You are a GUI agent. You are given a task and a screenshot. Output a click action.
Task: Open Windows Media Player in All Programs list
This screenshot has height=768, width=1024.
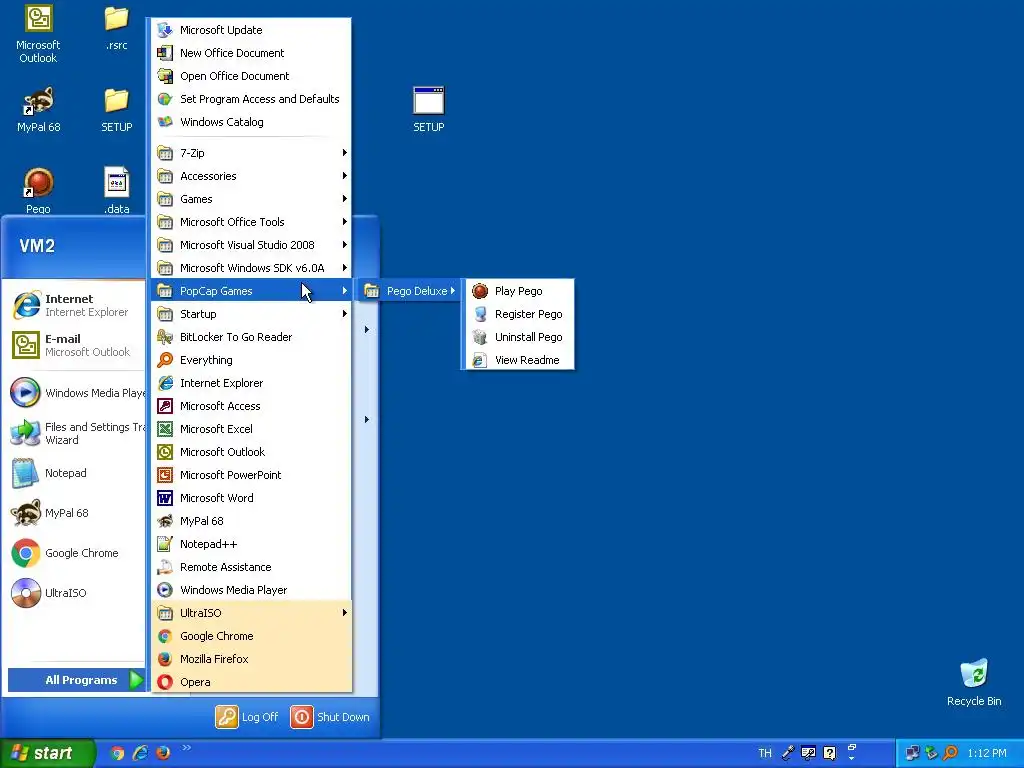(252, 590)
